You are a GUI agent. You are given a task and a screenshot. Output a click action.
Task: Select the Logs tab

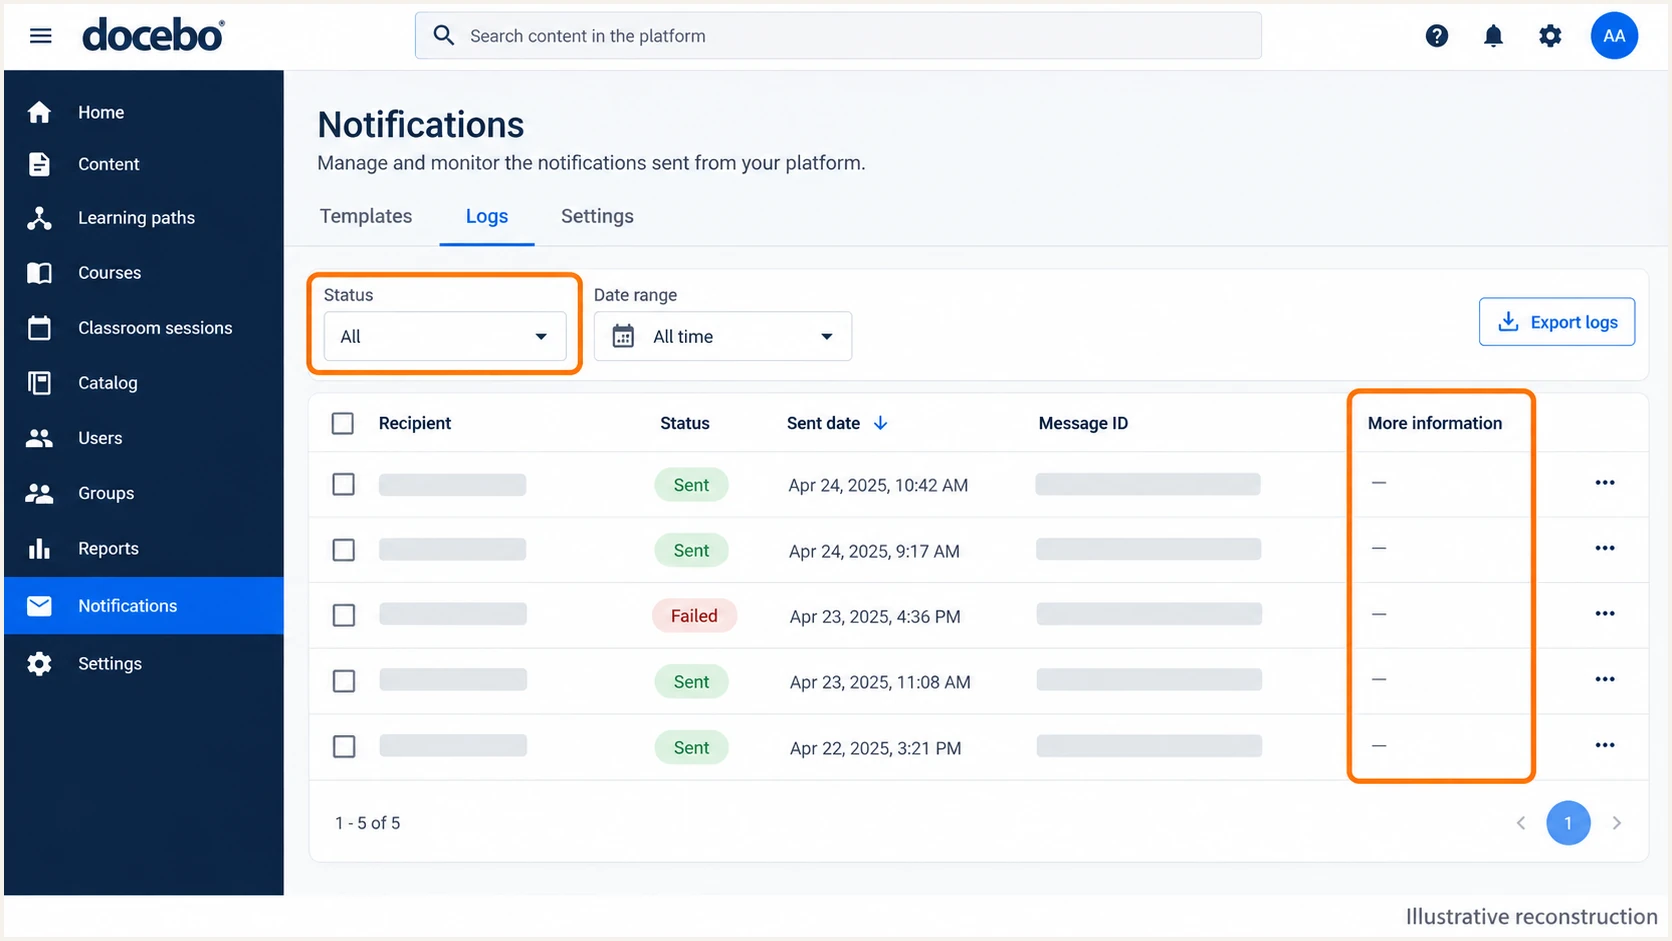click(x=487, y=216)
